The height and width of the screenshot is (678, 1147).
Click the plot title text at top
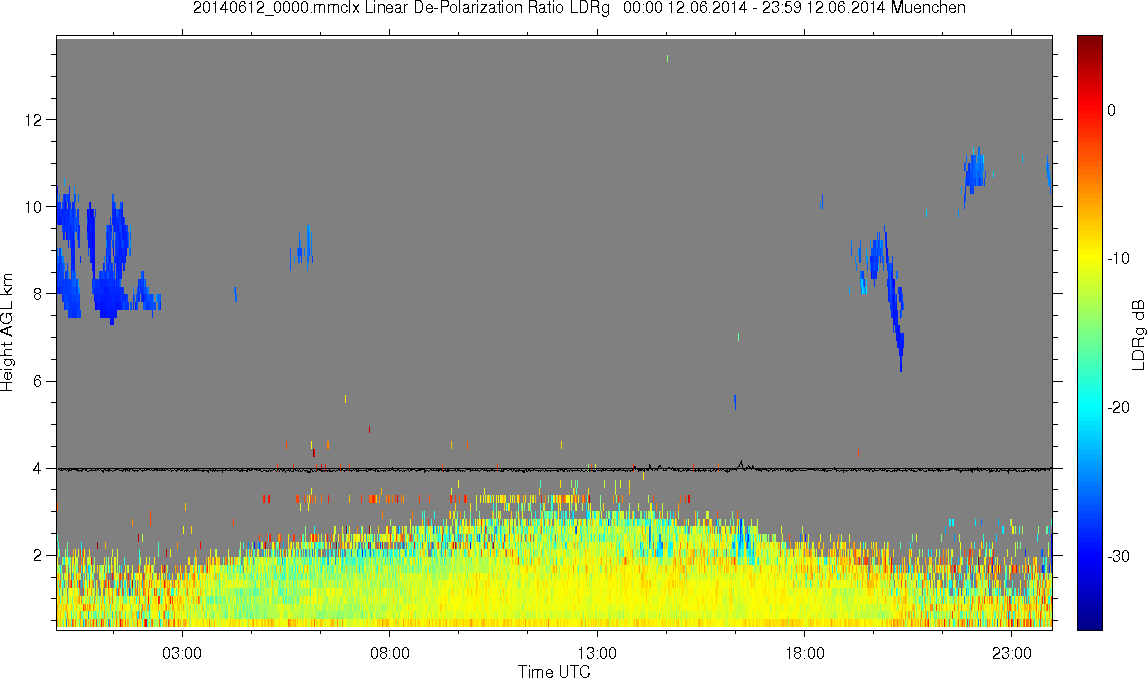[579, 8]
